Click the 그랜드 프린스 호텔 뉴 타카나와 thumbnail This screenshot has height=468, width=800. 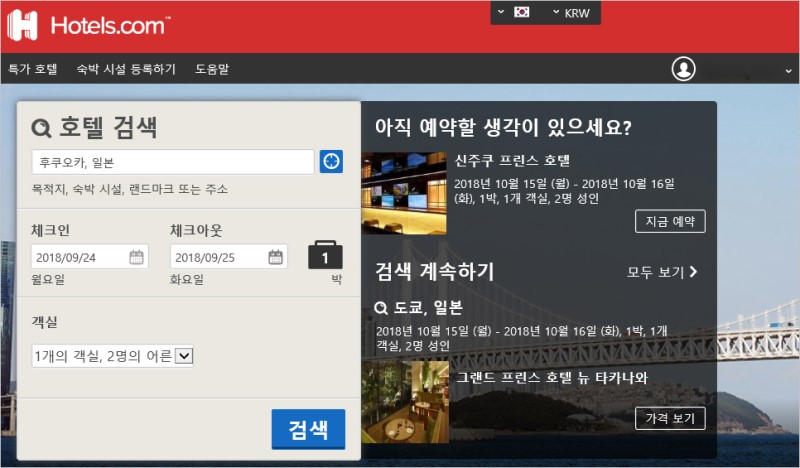(x=405, y=402)
